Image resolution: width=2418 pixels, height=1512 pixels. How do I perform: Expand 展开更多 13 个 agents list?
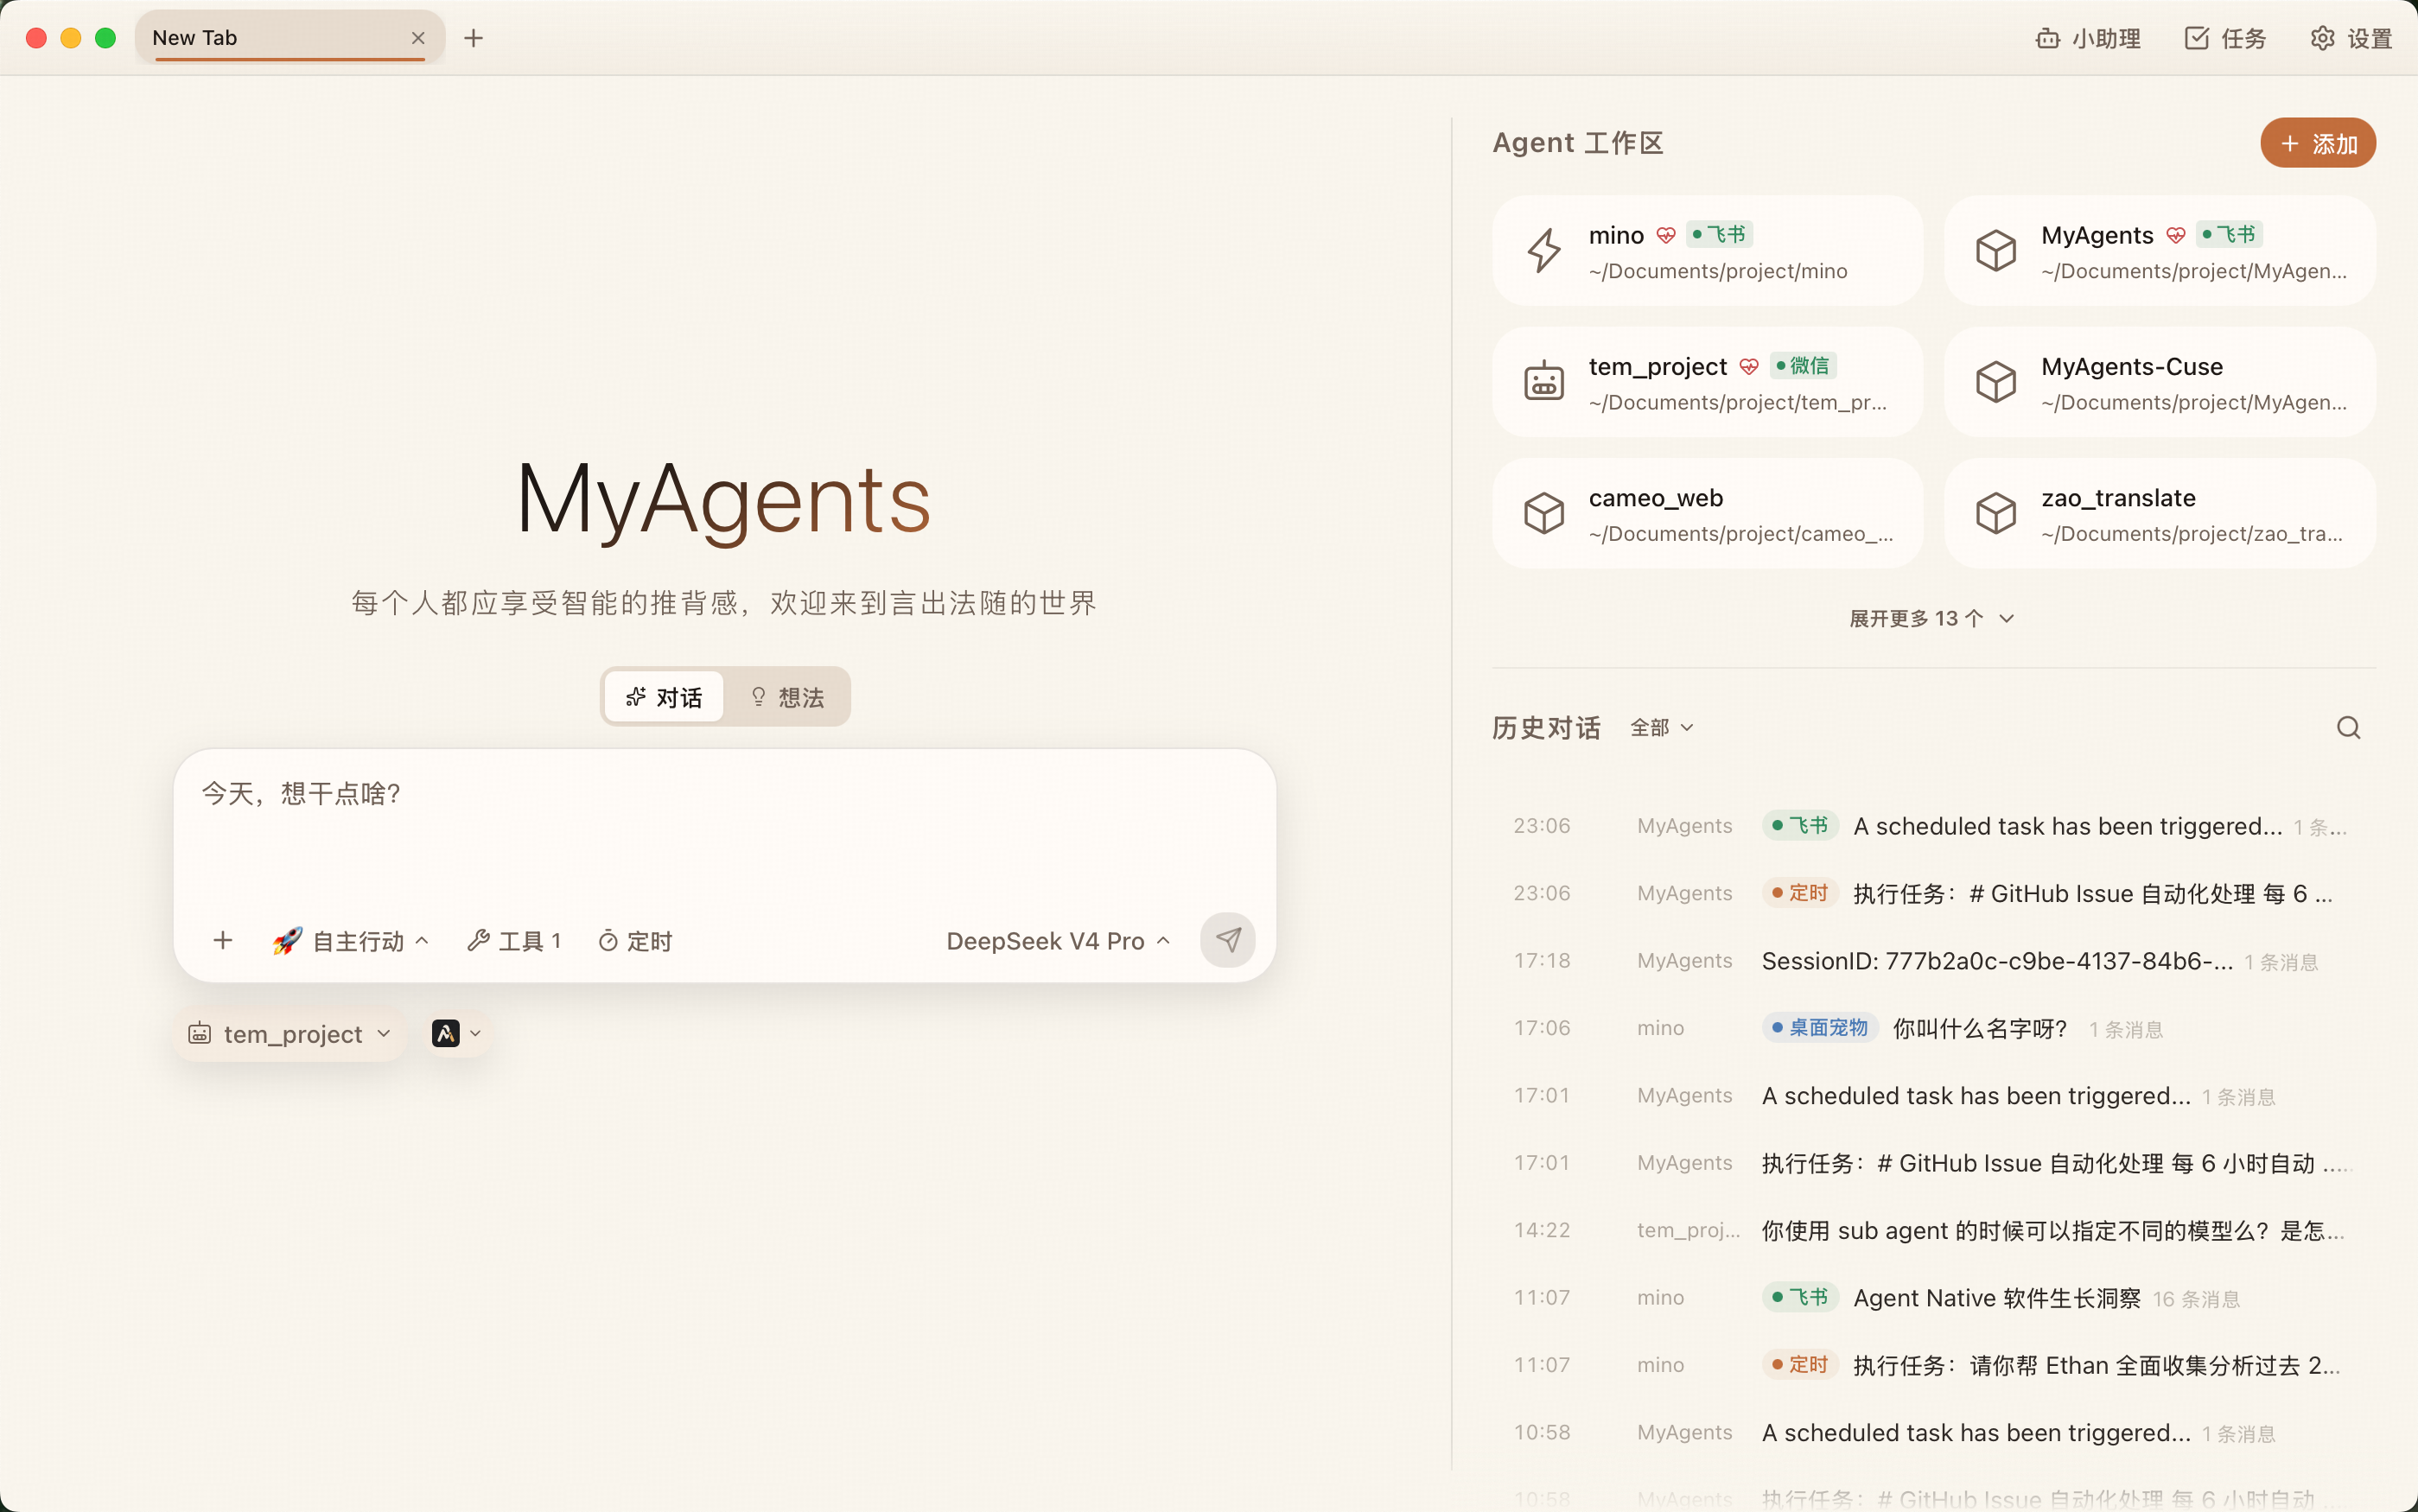[1932, 618]
